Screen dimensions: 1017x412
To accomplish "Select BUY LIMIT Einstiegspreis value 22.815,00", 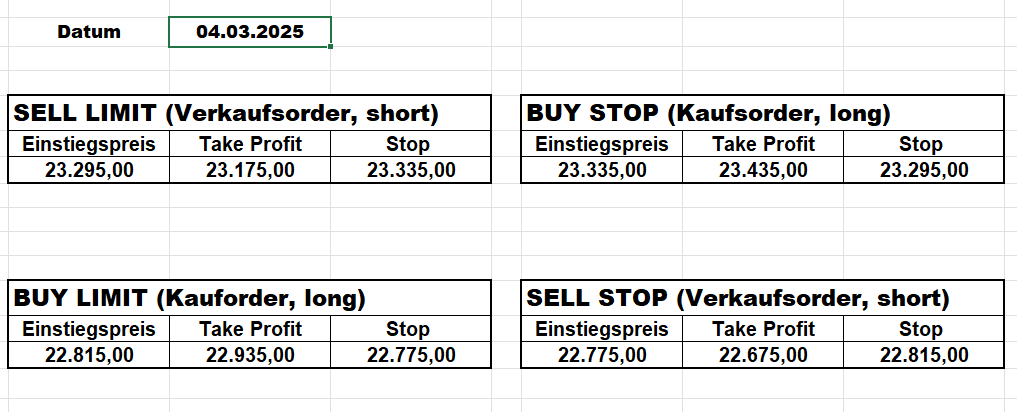I will tap(89, 355).
